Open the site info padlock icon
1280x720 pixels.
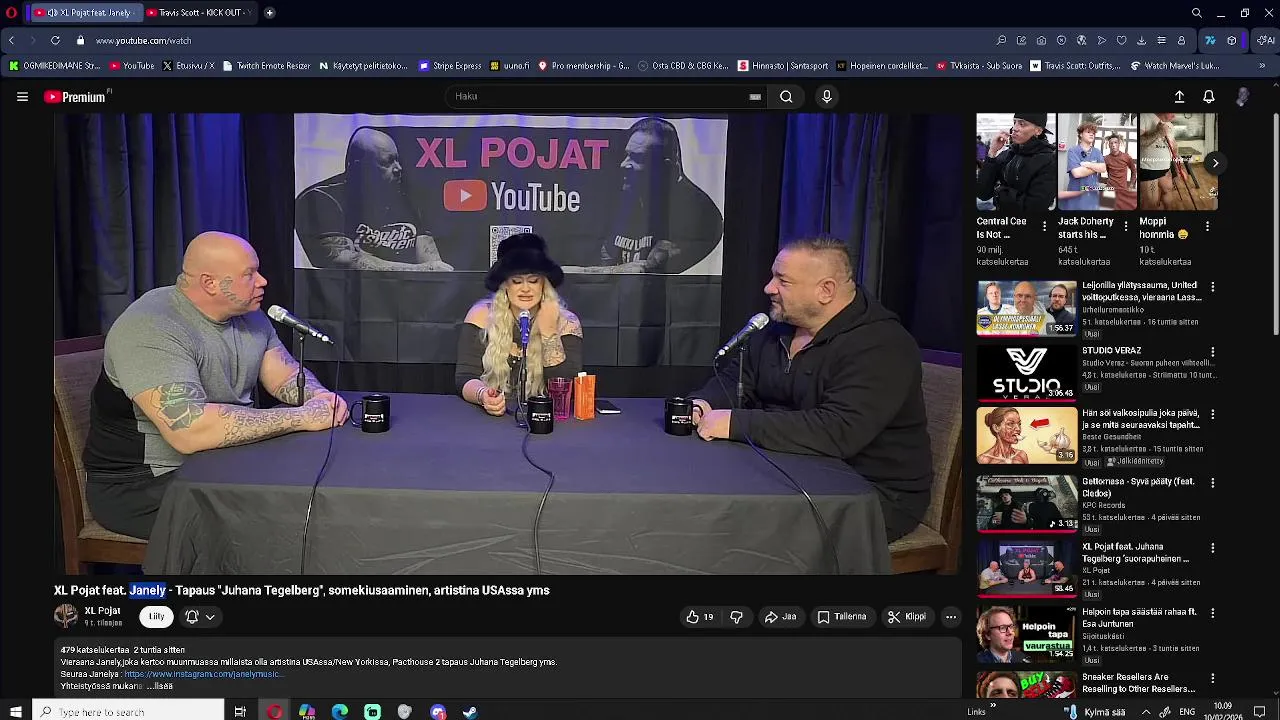click(x=80, y=40)
